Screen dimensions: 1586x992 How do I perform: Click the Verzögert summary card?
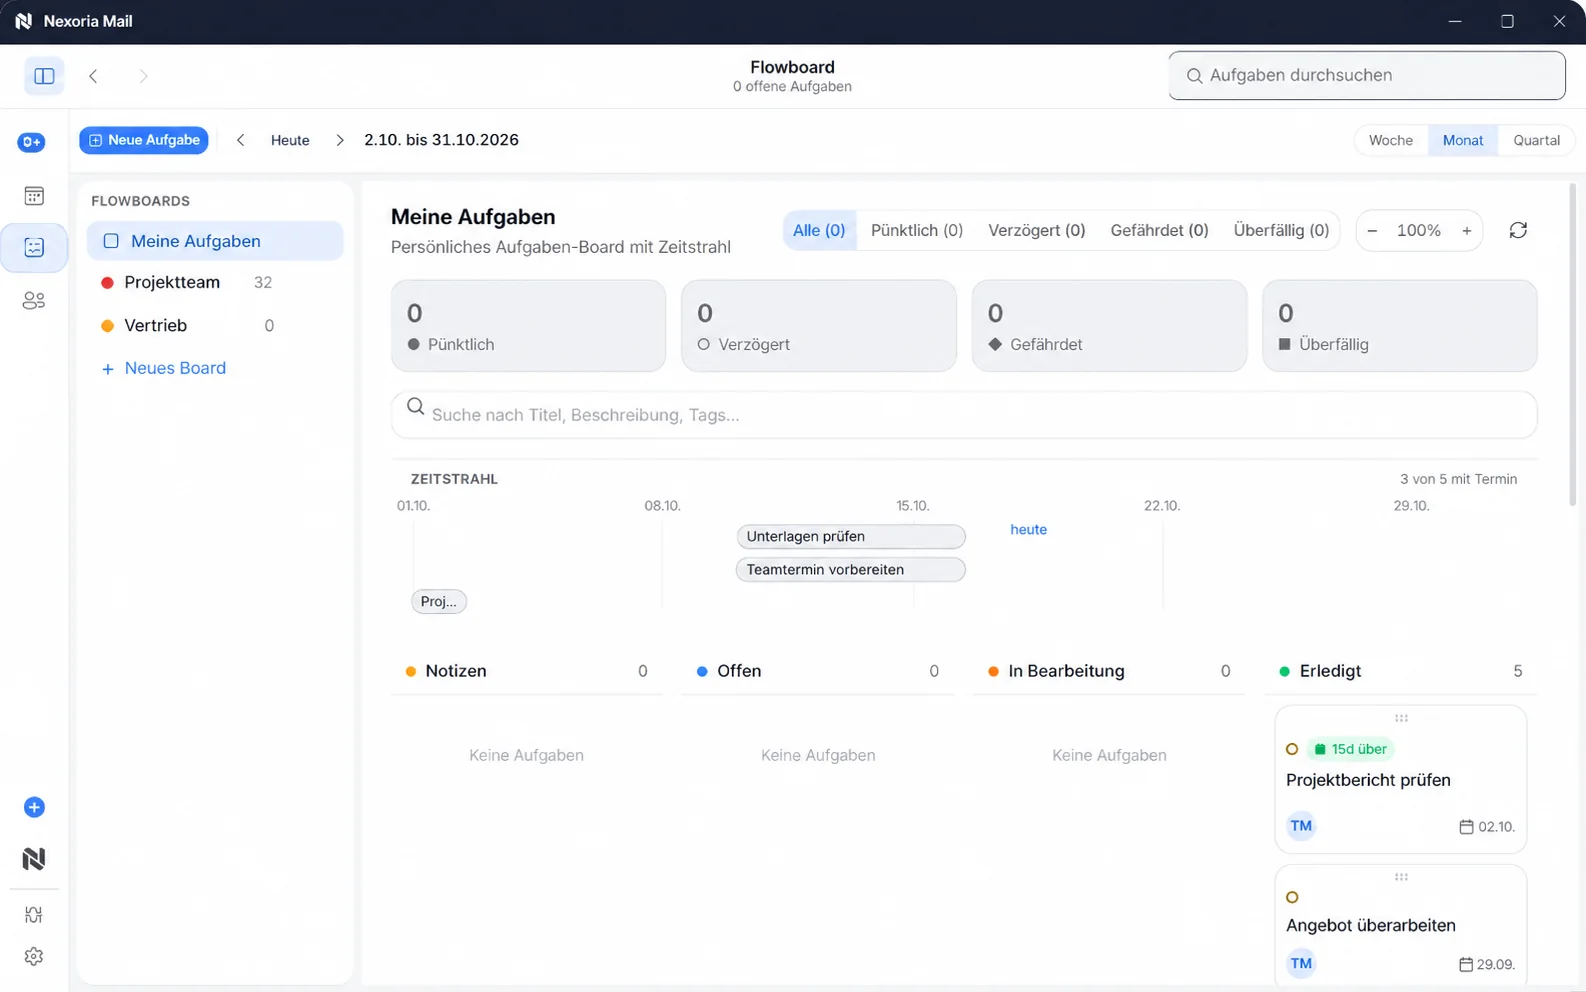click(x=819, y=326)
